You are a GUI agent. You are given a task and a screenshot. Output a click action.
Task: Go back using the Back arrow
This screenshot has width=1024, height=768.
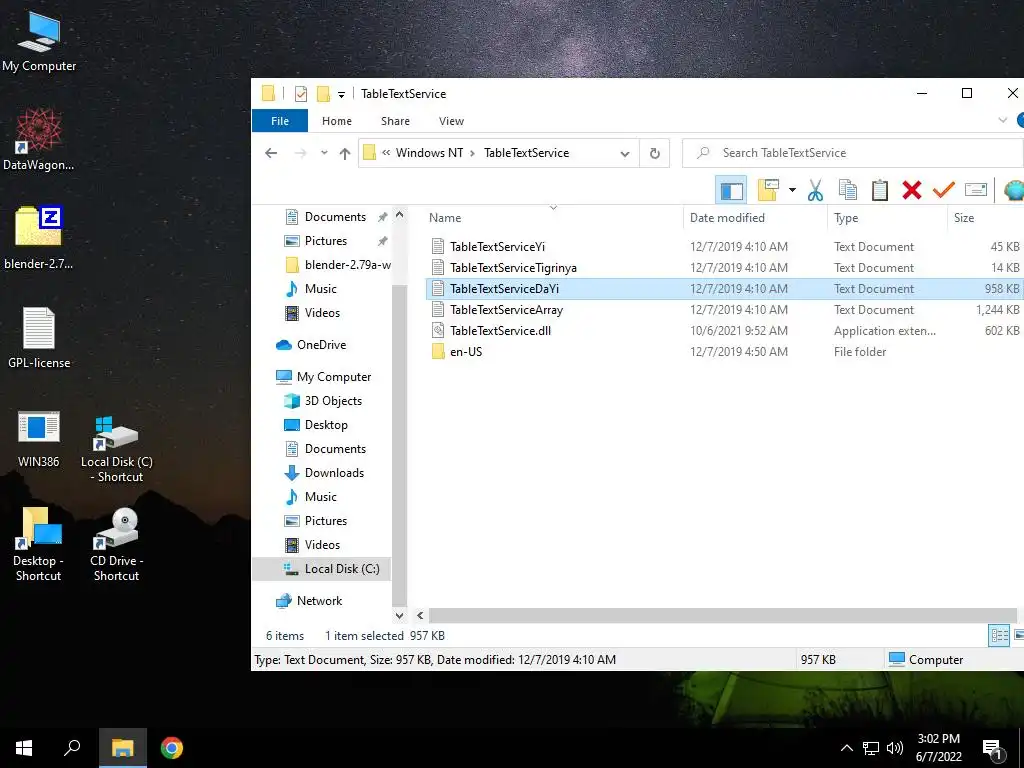click(271, 153)
